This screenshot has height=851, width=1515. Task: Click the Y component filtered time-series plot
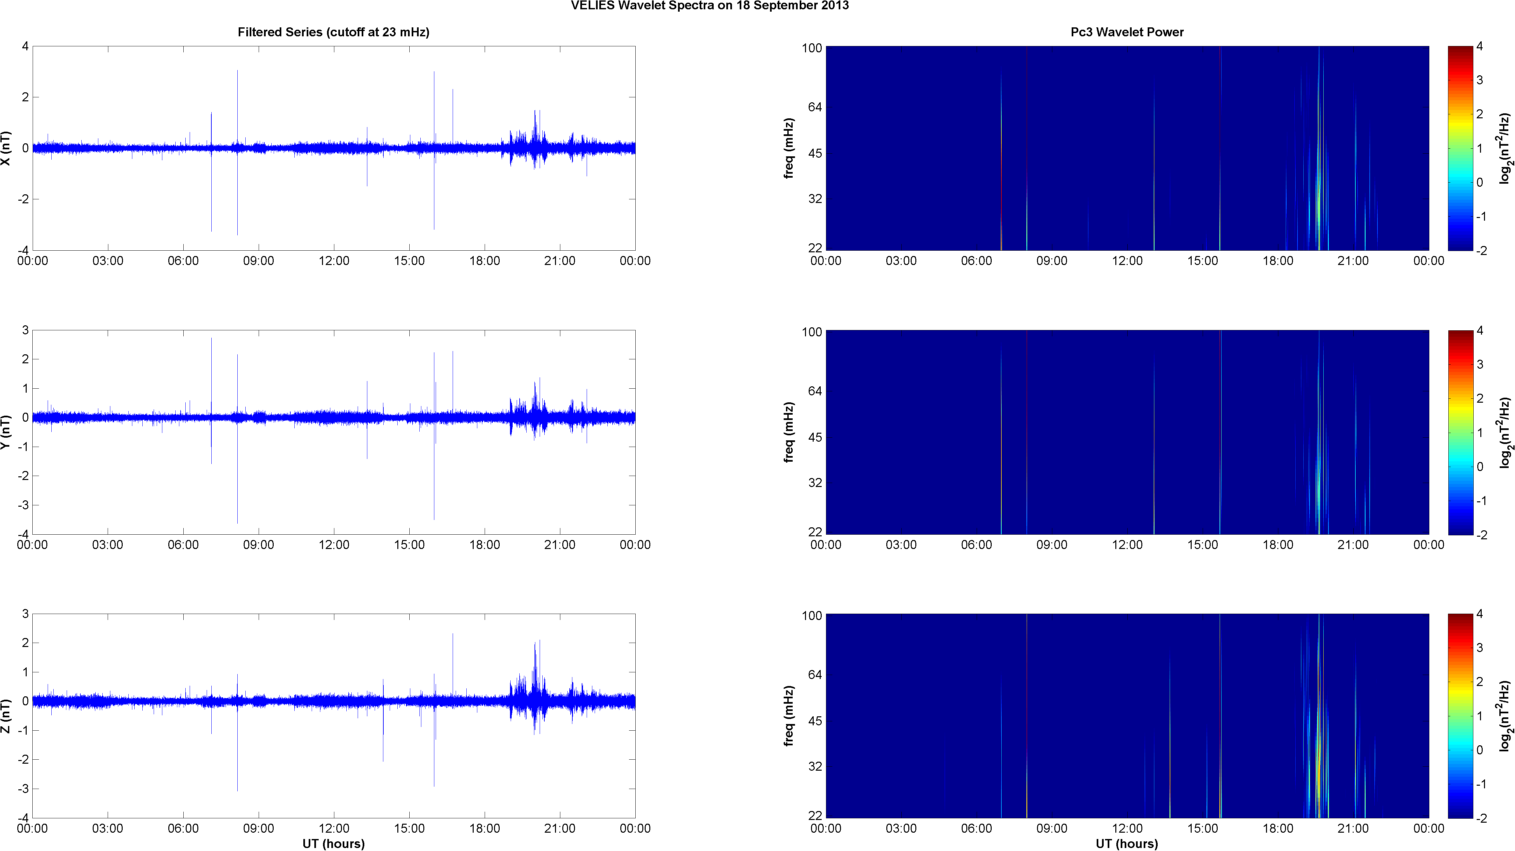click(334, 432)
